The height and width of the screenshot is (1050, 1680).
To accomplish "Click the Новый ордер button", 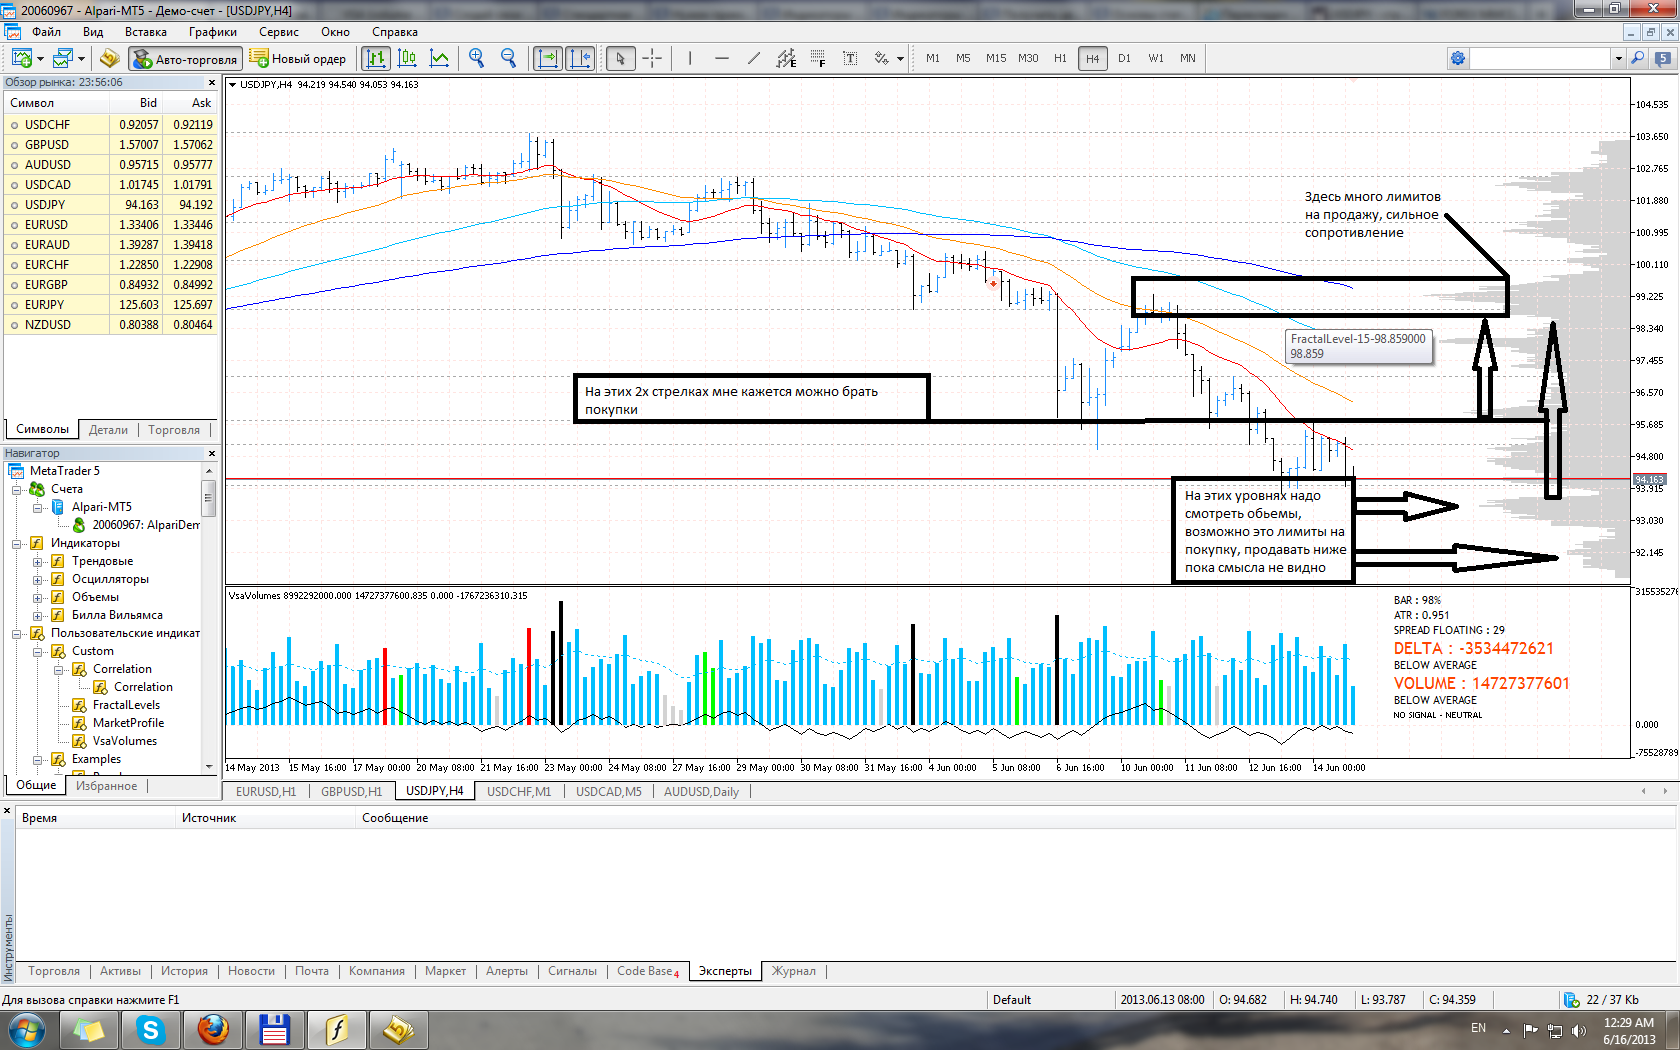I will click(298, 59).
